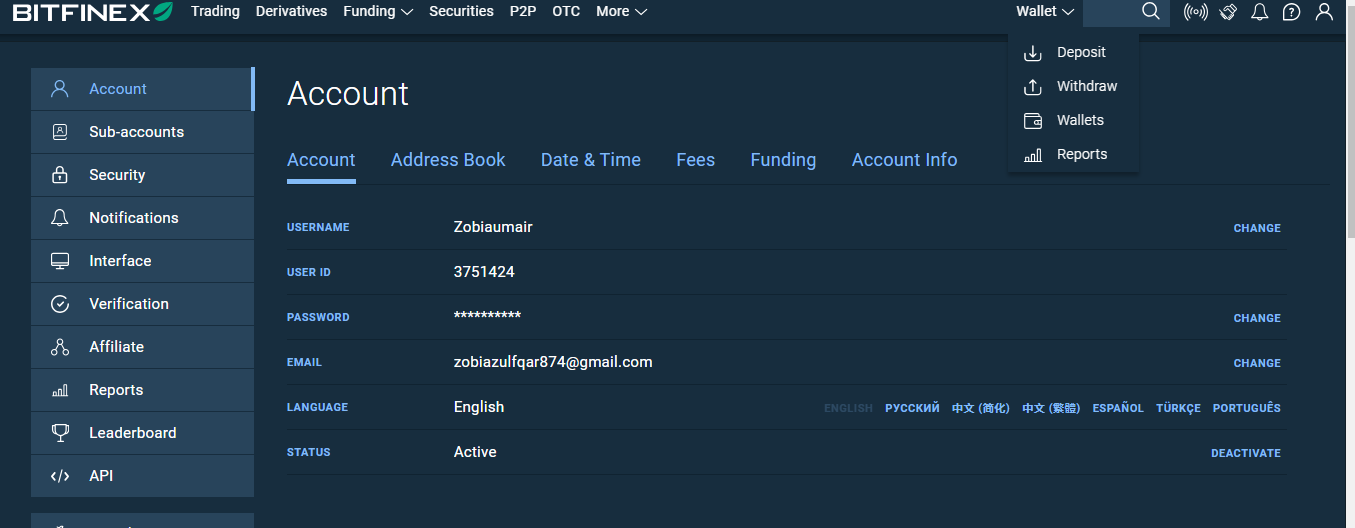Click the Affiliate network icon

60,347
